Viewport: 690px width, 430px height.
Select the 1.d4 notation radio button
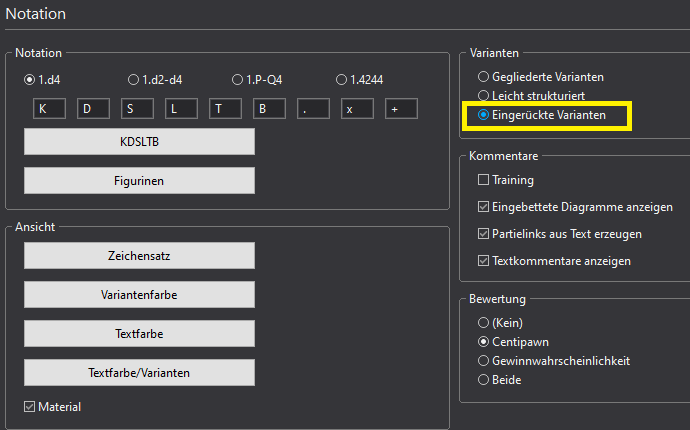click(30, 79)
